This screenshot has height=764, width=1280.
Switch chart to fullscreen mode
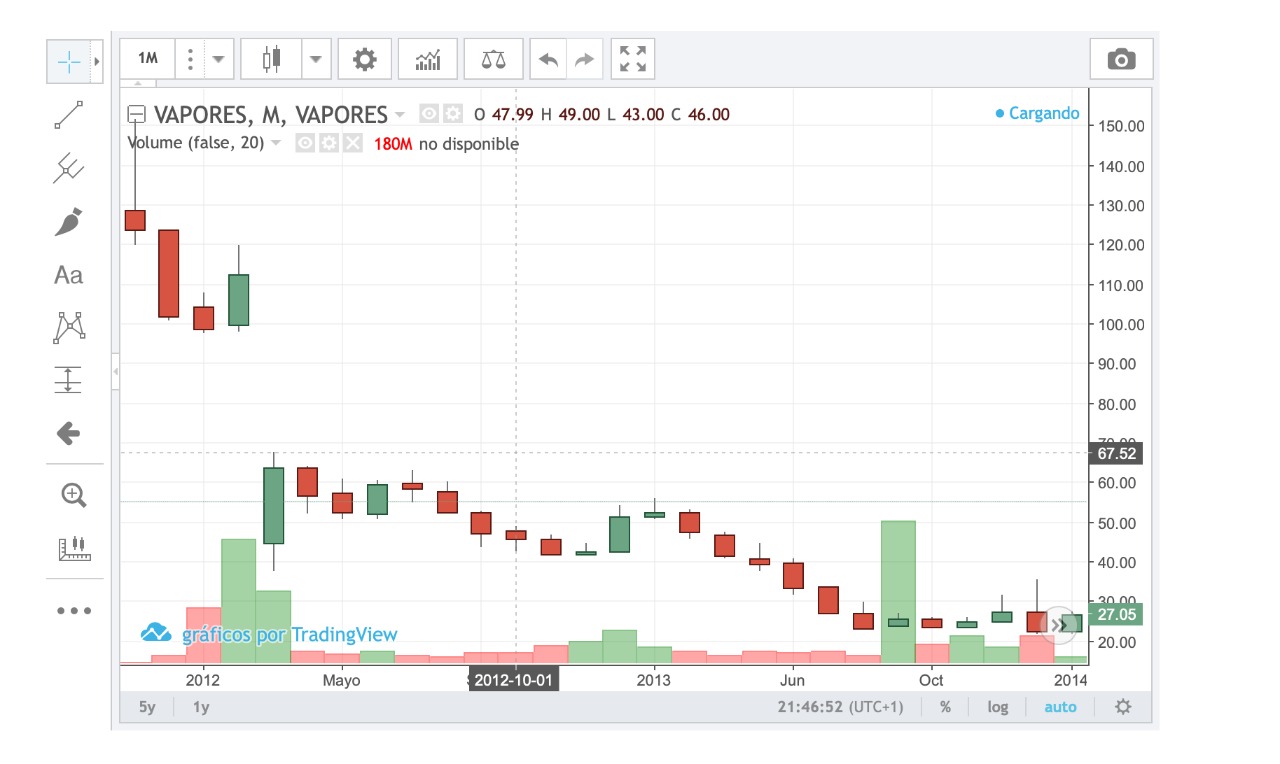(633, 60)
